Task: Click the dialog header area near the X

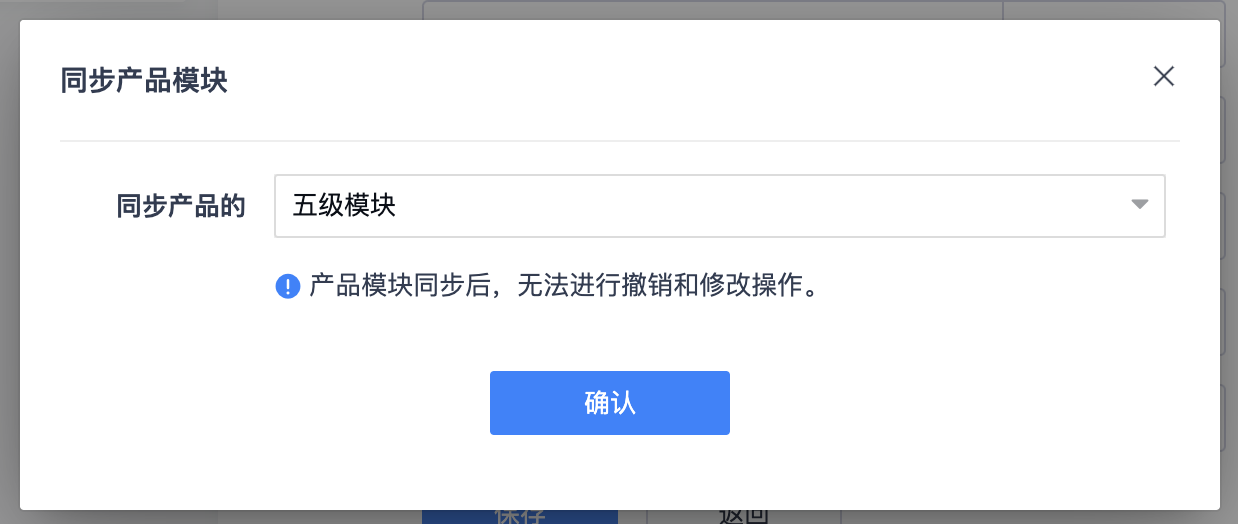Action: (x=1000, y=80)
